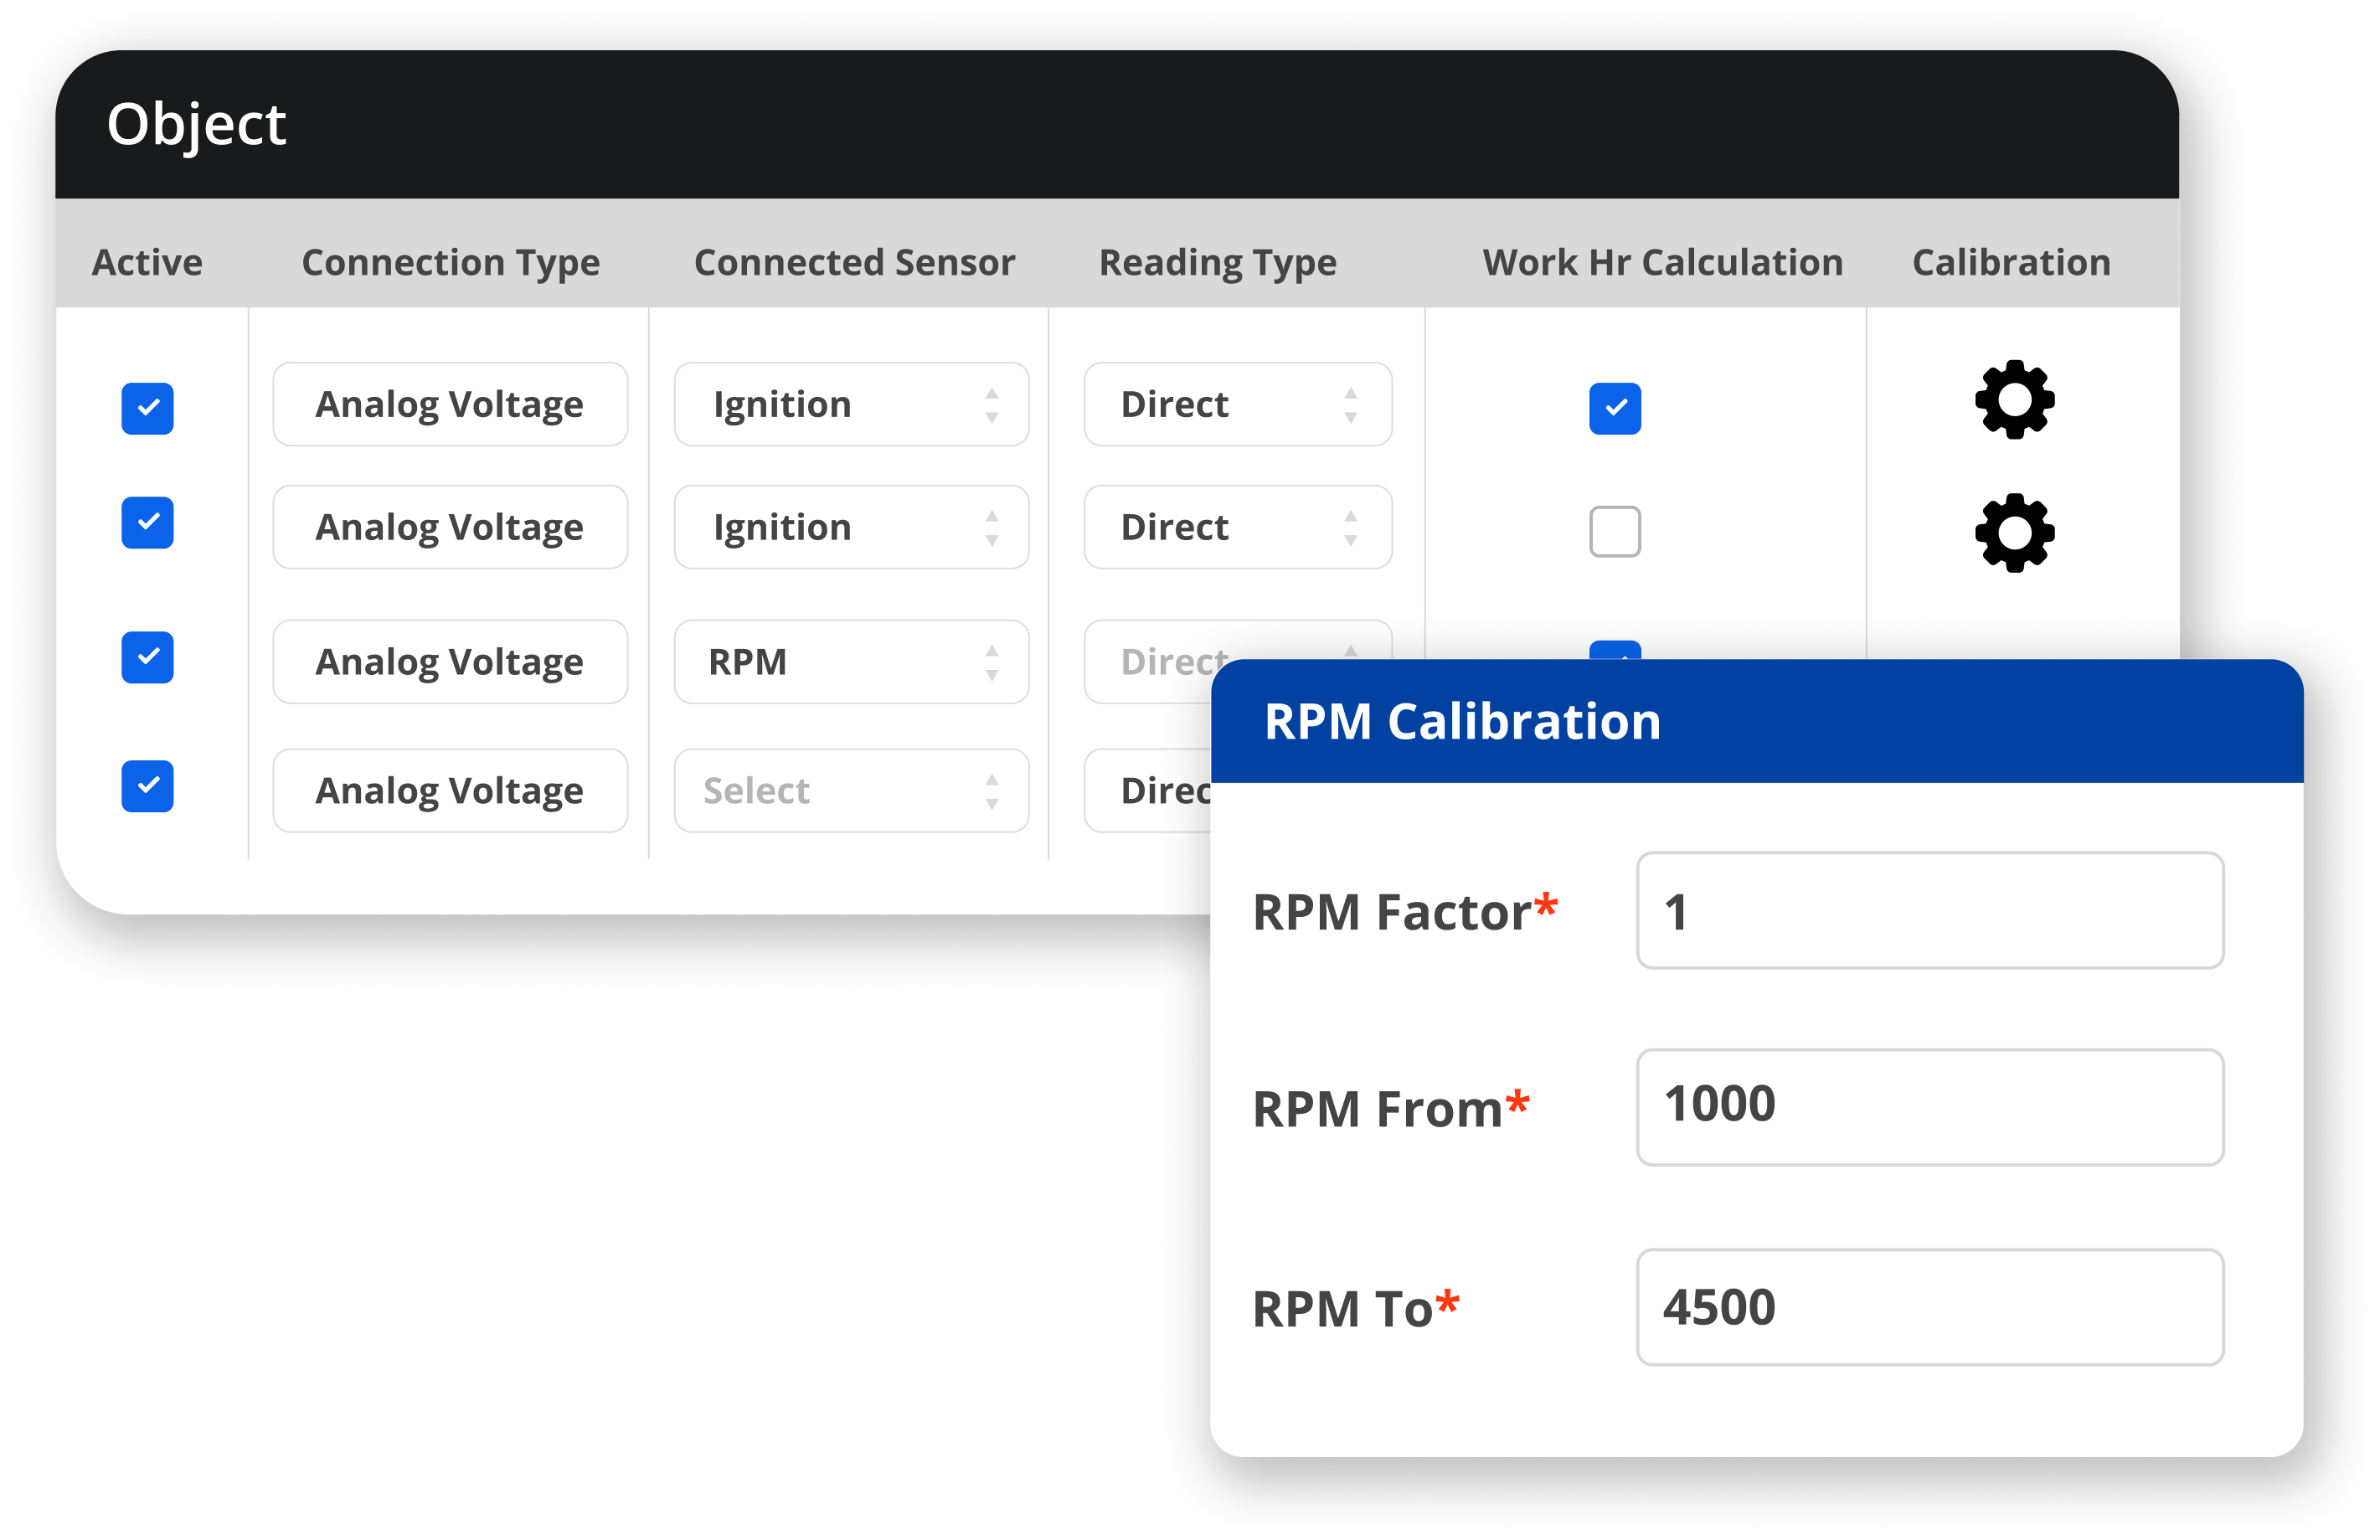Enable Active checkbox on row four
This screenshot has width=2380, height=1540.
[x=149, y=789]
